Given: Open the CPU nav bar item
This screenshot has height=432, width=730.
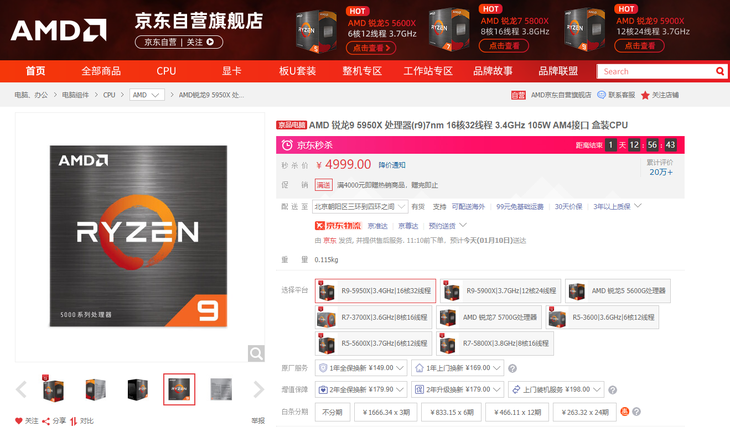Looking at the screenshot, I should point(166,71).
